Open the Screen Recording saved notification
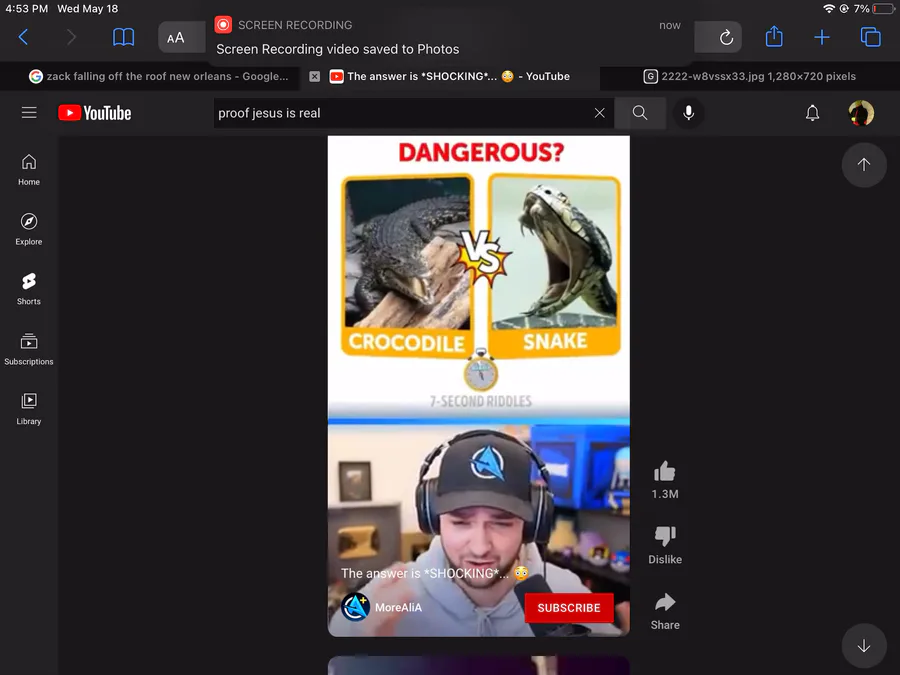This screenshot has height=675, width=900. [x=449, y=38]
